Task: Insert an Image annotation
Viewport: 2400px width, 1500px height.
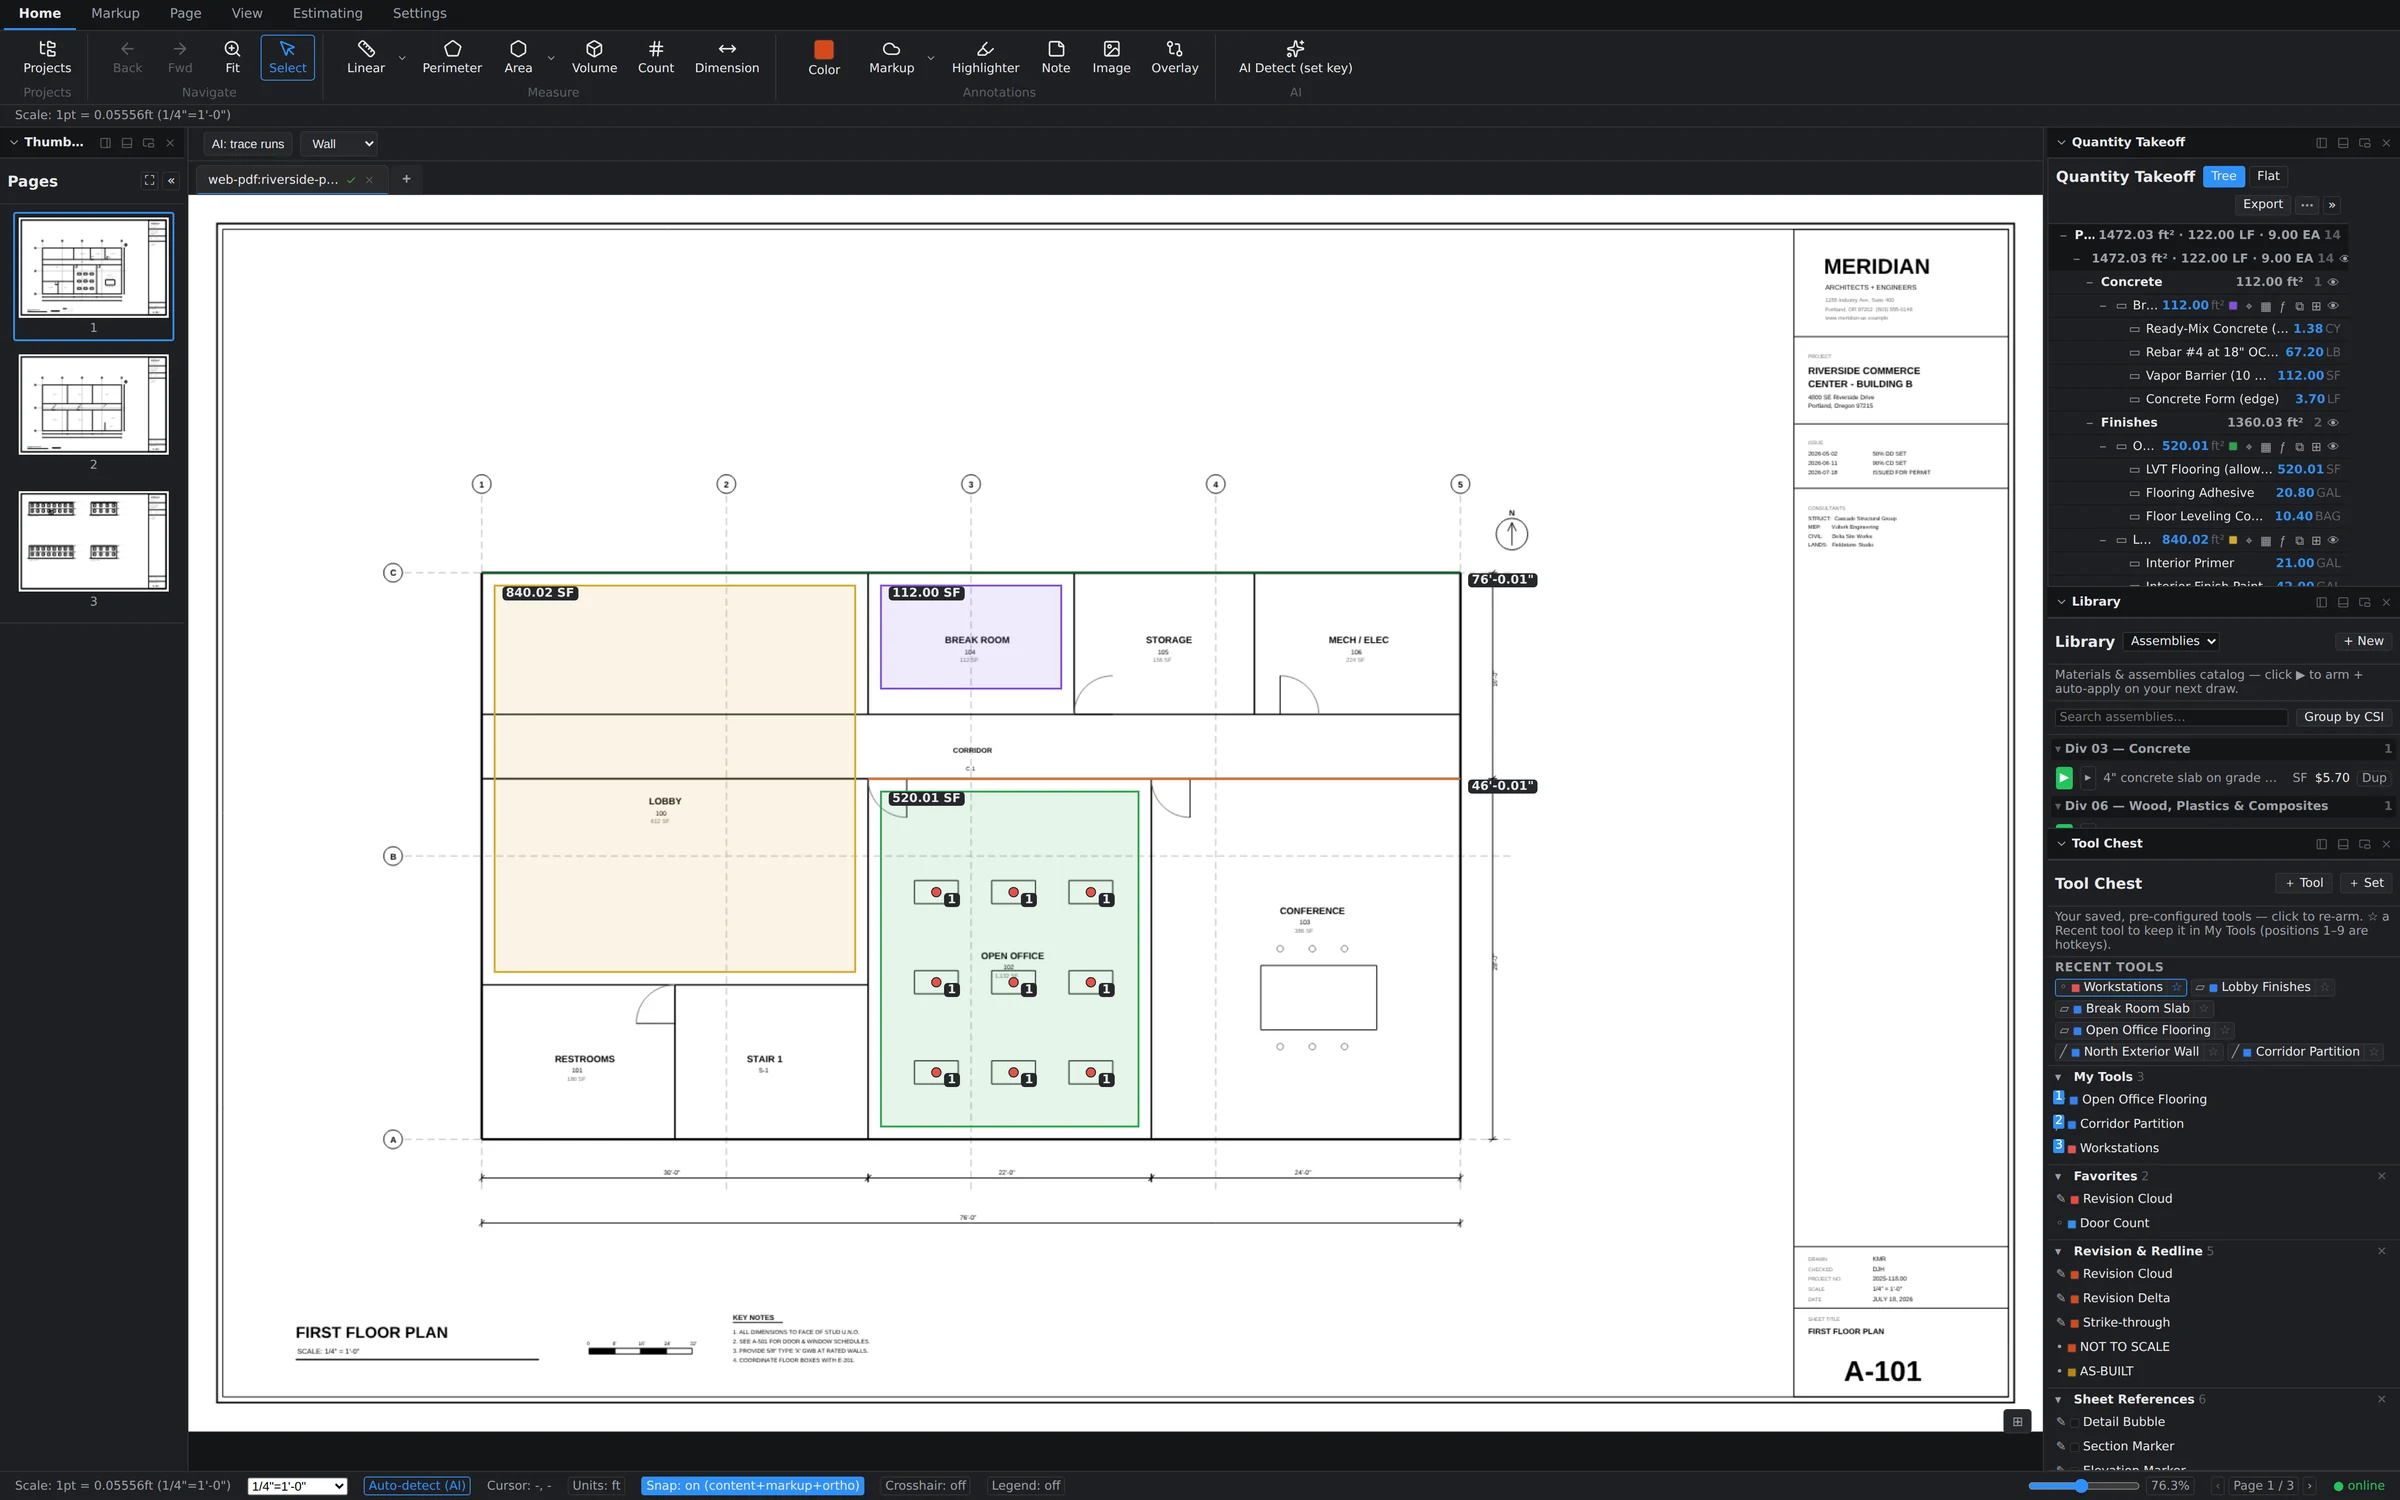Action: [x=1111, y=57]
